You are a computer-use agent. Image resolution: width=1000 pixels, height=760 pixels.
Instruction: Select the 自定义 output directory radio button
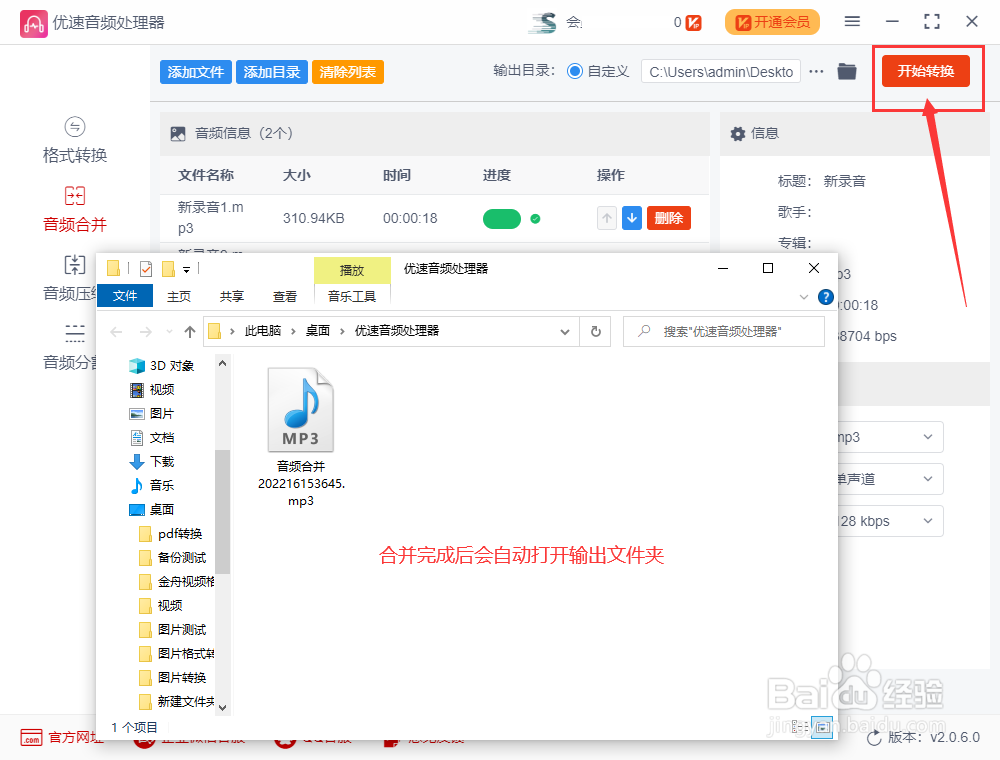pyautogui.click(x=575, y=71)
